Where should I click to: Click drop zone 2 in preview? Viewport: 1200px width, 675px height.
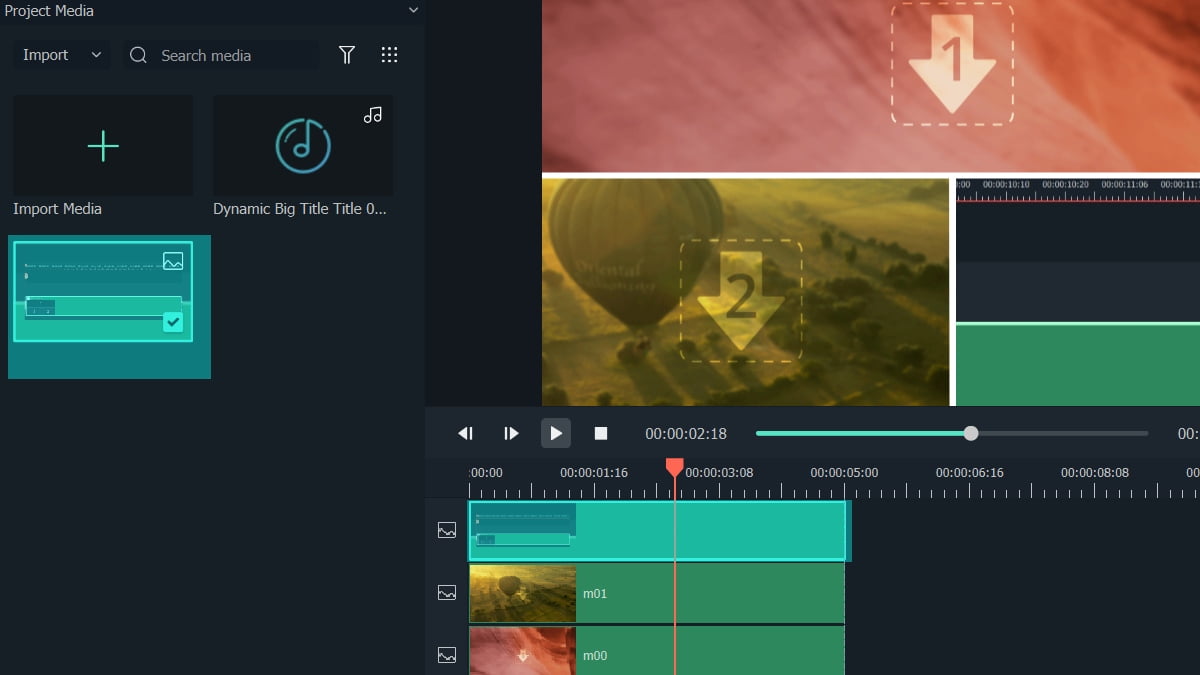point(741,300)
